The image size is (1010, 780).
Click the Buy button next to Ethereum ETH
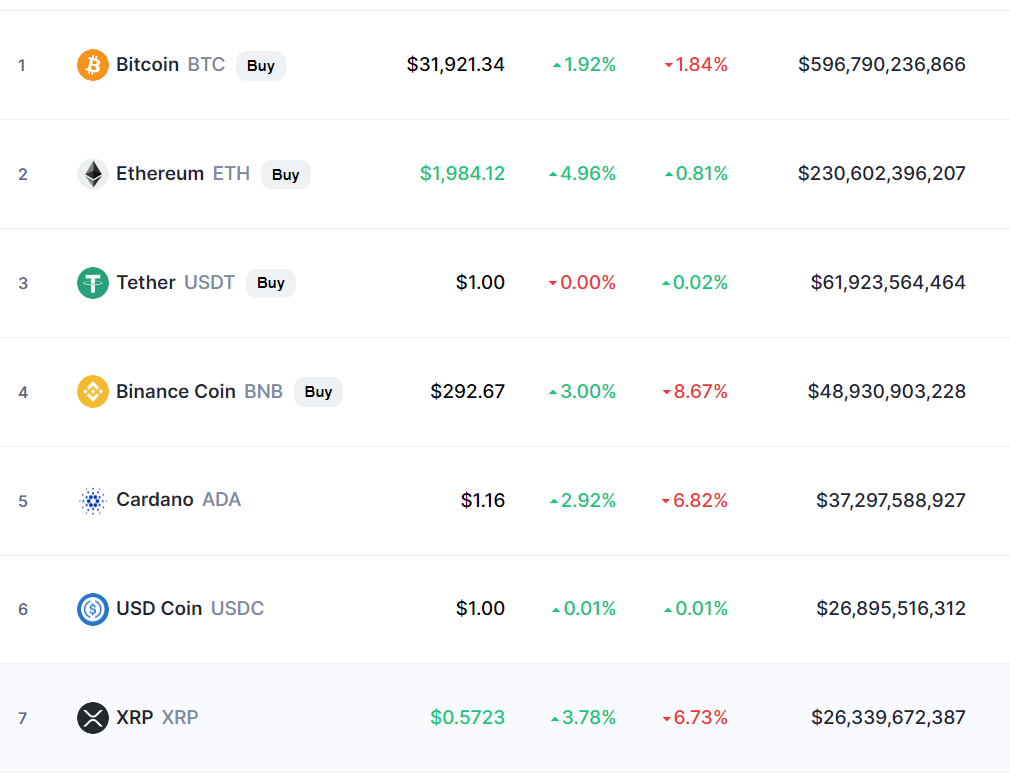click(x=285, y=175)
